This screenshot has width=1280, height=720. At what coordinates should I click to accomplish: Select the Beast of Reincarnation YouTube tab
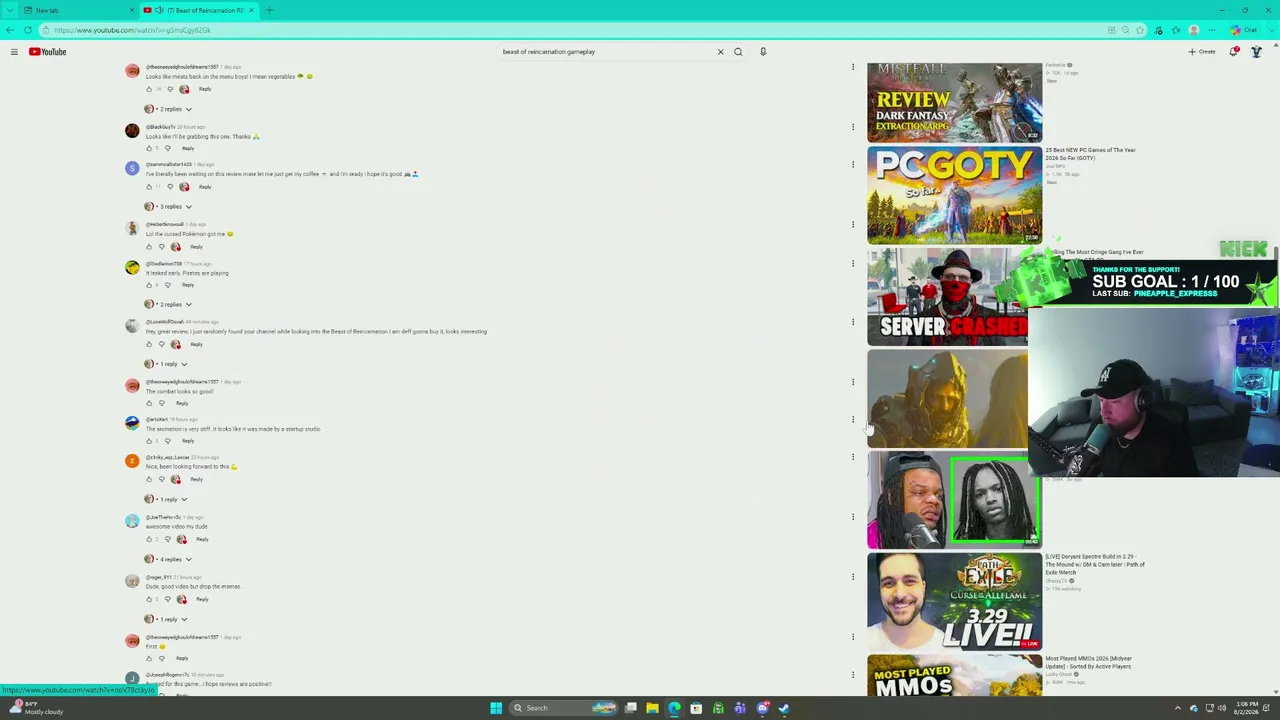(x=198, y=10)
